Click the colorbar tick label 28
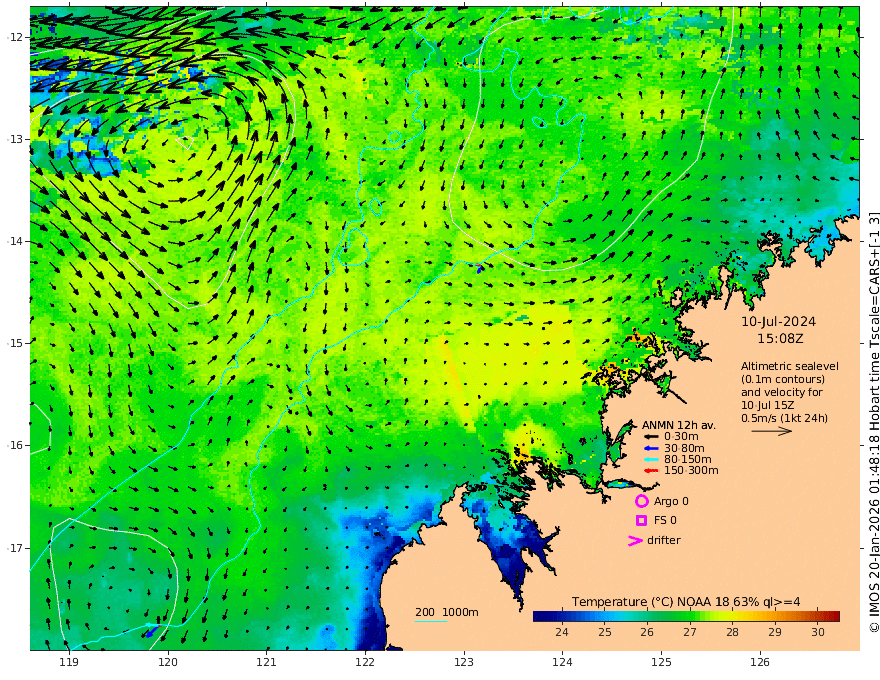 point(732,632)
